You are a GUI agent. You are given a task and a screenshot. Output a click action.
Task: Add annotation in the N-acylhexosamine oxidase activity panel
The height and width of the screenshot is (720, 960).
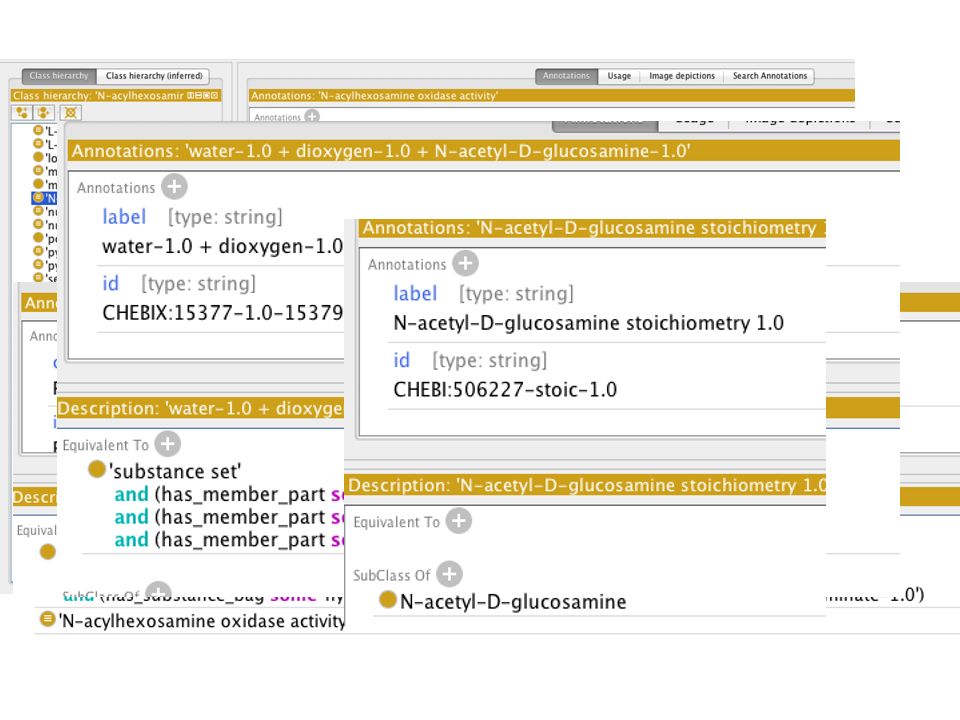pos(312,116)
